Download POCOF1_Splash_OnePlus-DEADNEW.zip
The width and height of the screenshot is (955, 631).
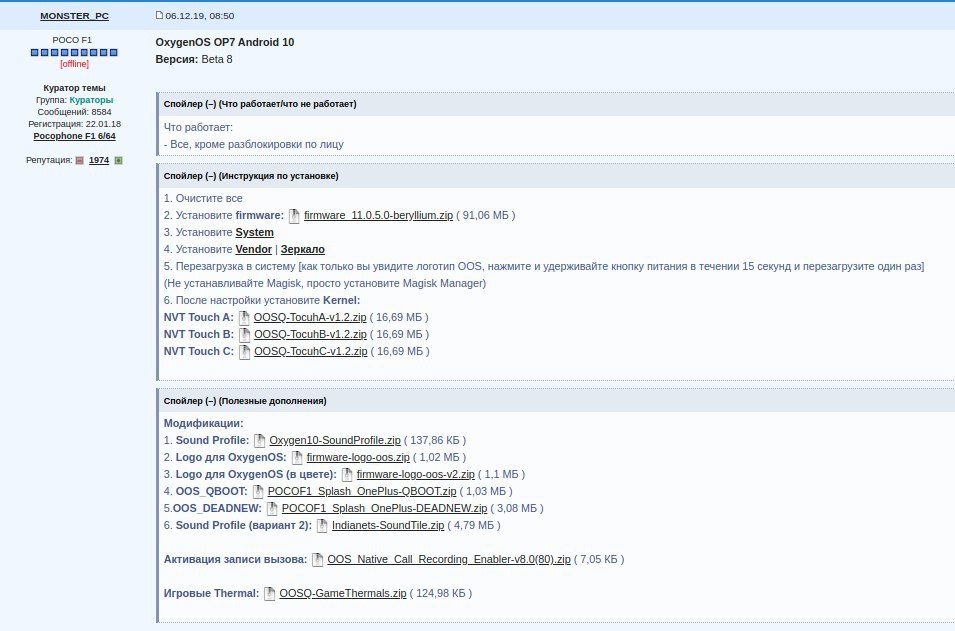[384, 509]
